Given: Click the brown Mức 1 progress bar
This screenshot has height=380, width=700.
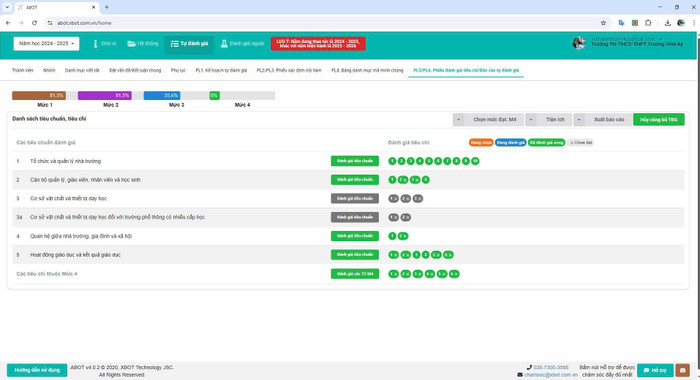Looking at the screenshot, I should click(x=39, y=96).
